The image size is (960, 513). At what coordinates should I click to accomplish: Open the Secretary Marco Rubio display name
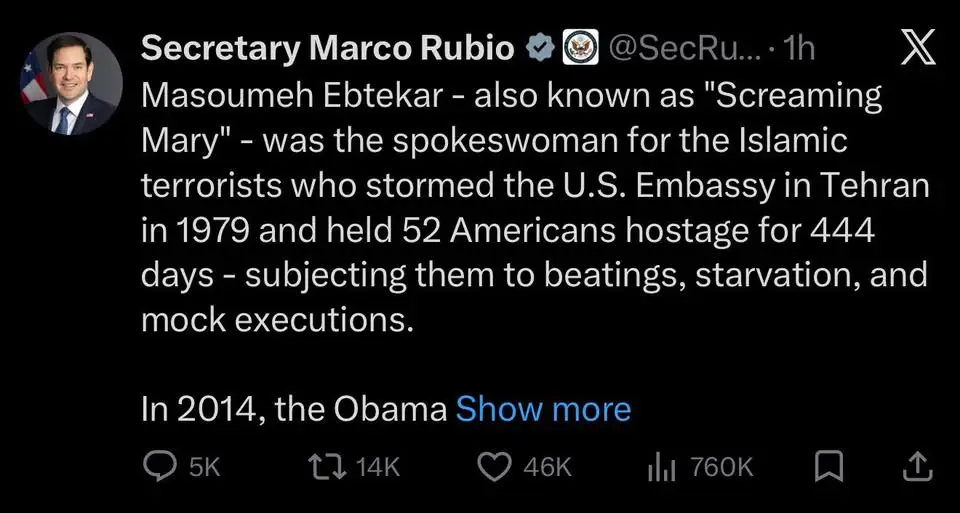[328, 49]
